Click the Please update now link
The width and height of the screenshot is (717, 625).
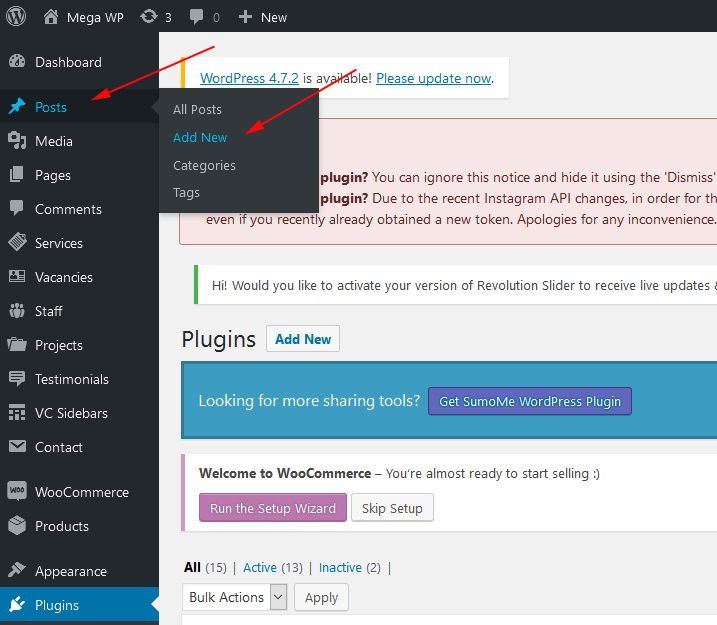434,78
